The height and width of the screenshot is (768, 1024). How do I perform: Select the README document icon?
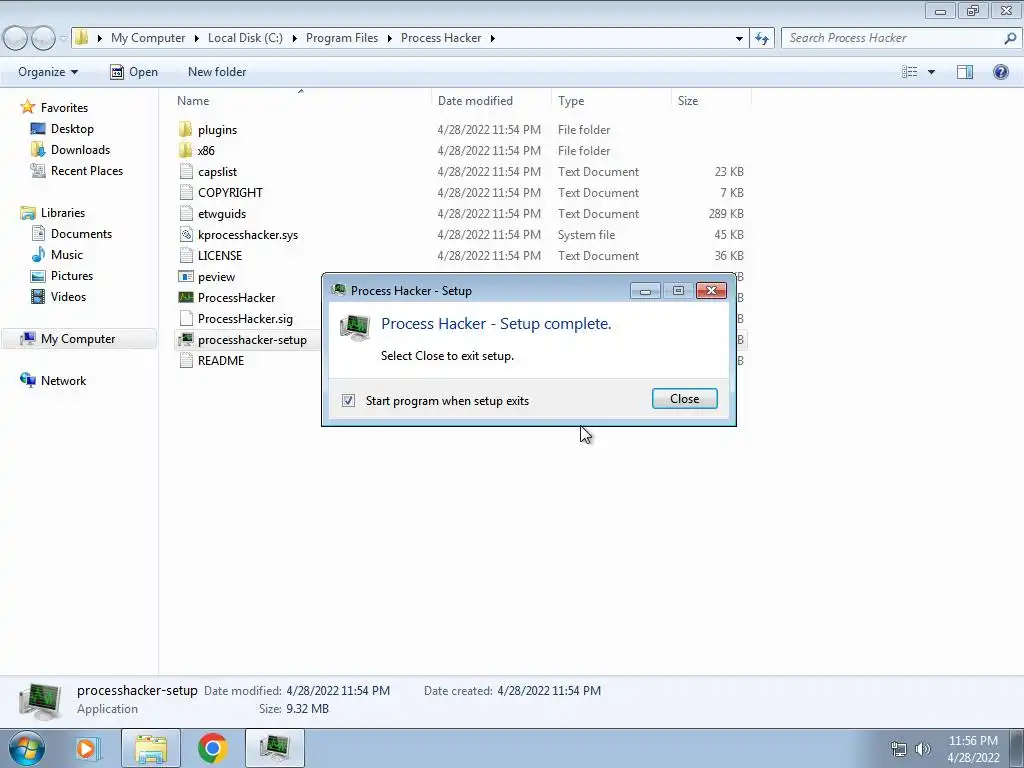tap(186, 360)
